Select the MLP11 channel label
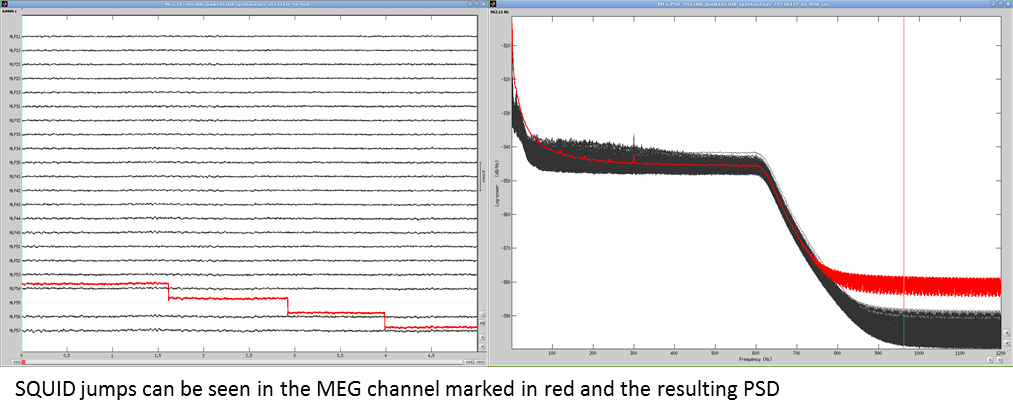 [x=14, y=37]
